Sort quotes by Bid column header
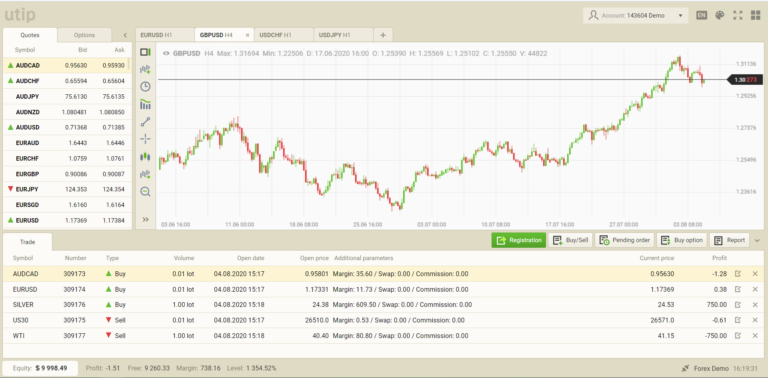Screen dimensions: 768x378 click(83, 50)
